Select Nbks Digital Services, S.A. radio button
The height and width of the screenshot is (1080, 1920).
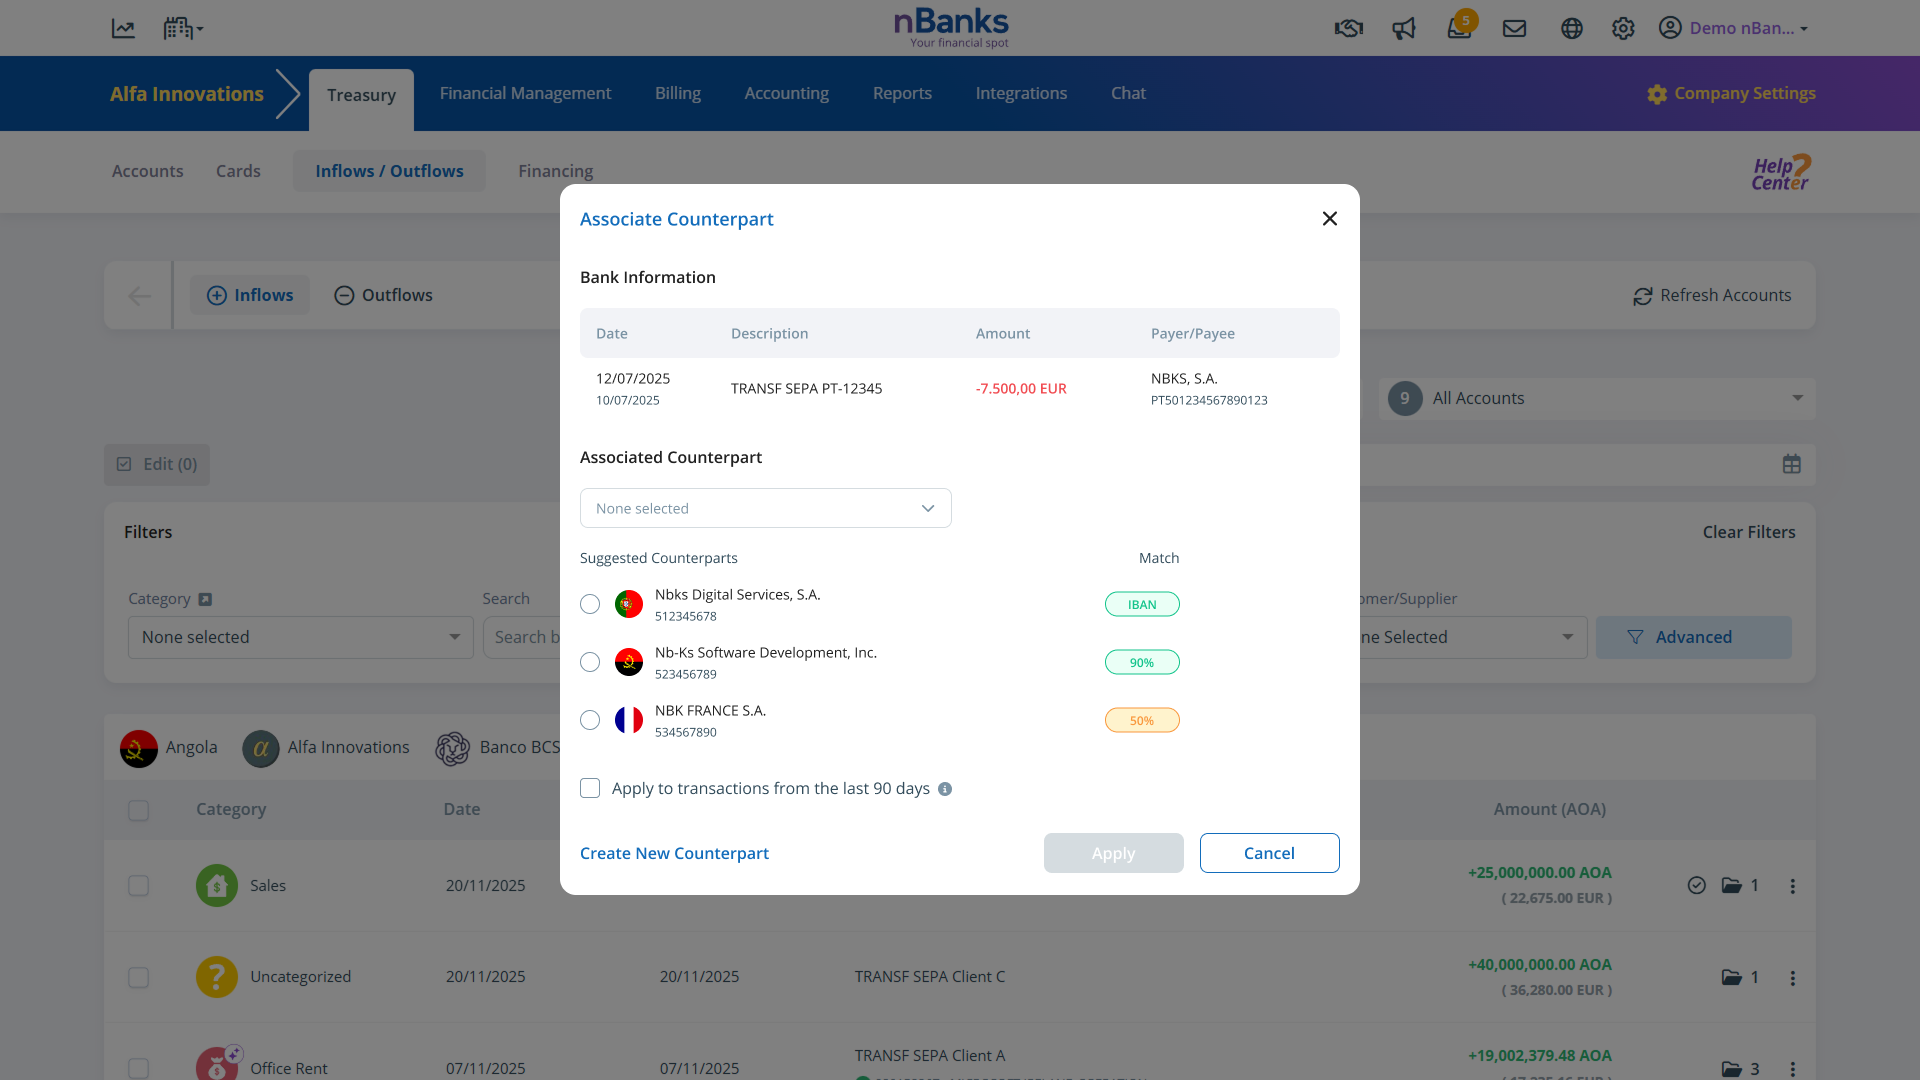[590, 604]
